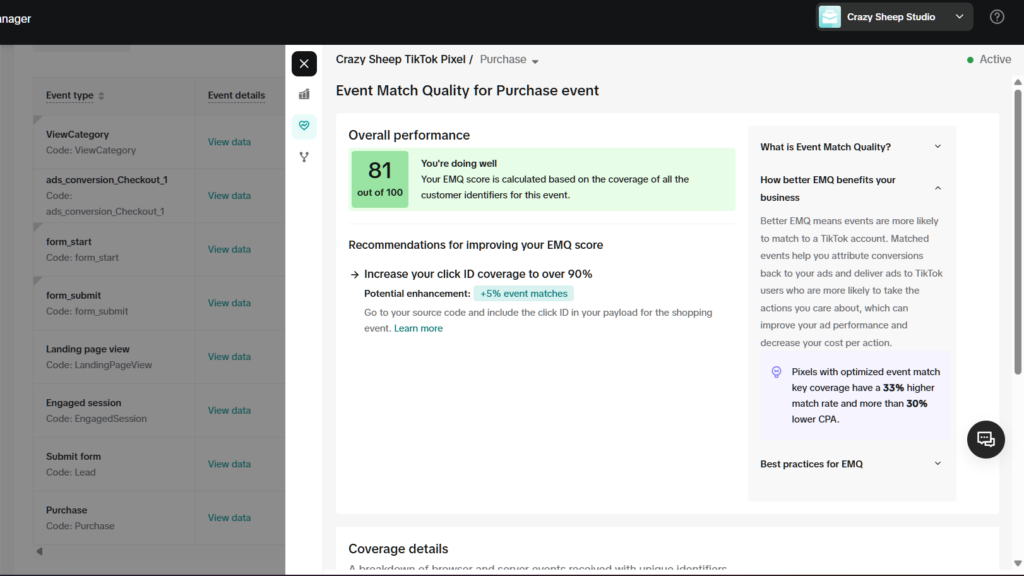This screenshot has height=576, width=1024.
Task: Click the Crazy Sheep Studio account avatar
Action: tap(830, 17)
